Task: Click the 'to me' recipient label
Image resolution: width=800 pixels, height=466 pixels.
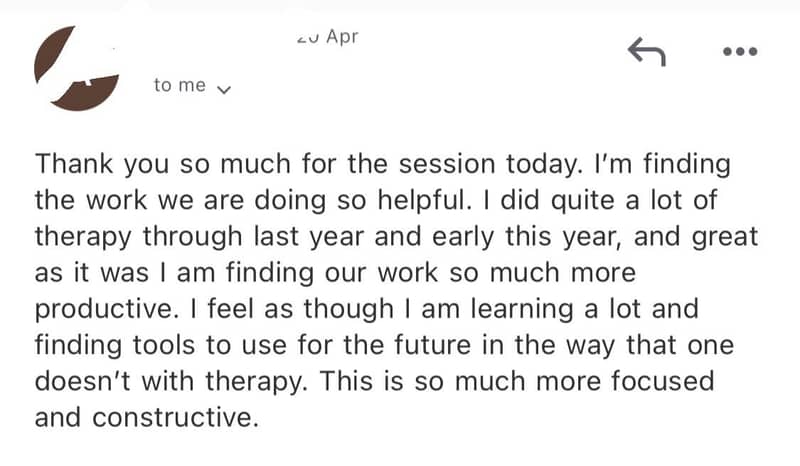Action: 180,85
